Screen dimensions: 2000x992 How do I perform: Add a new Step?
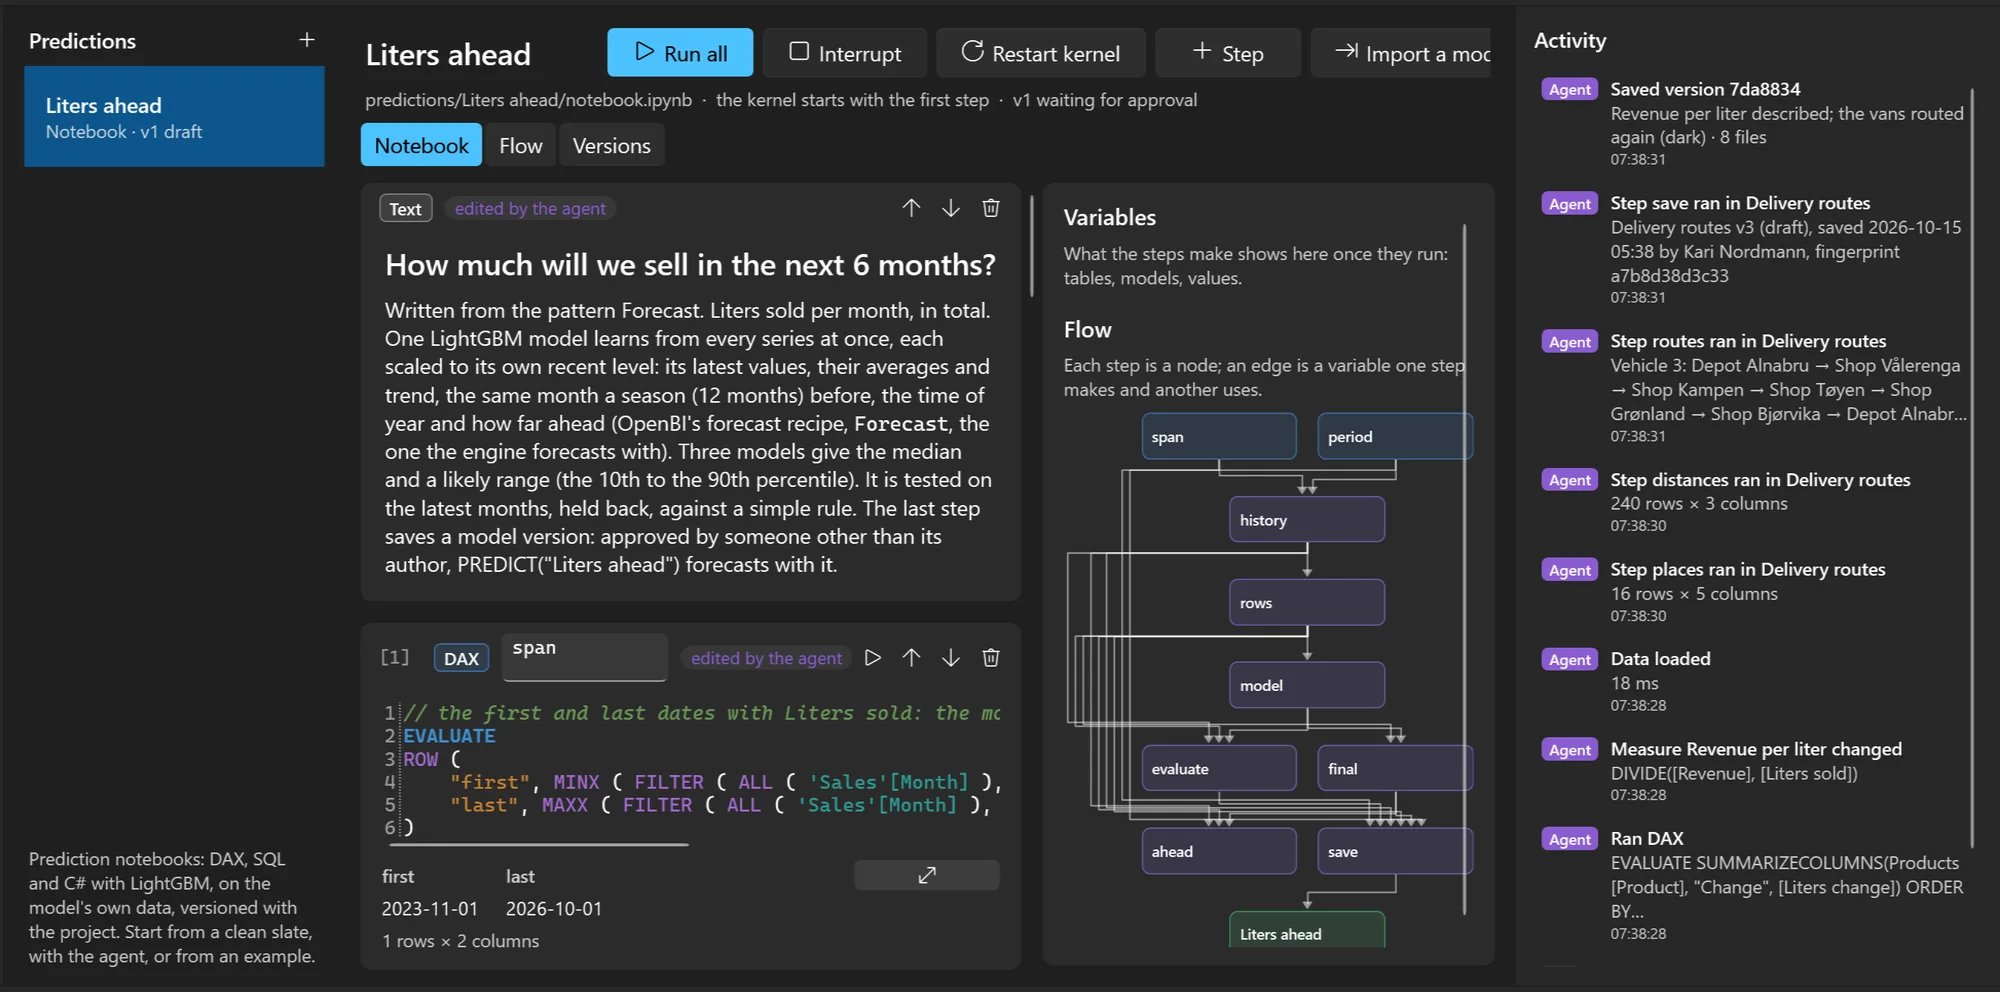click(x=1228, y=53)
